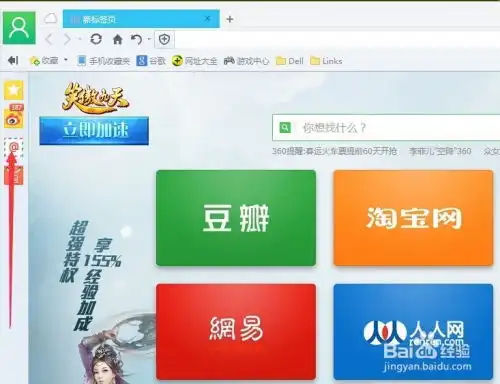This screenshot has width=500, height=384.
Task: Click the green search magnifier icon
Action: pyautogui.click(x=285, y=127)
